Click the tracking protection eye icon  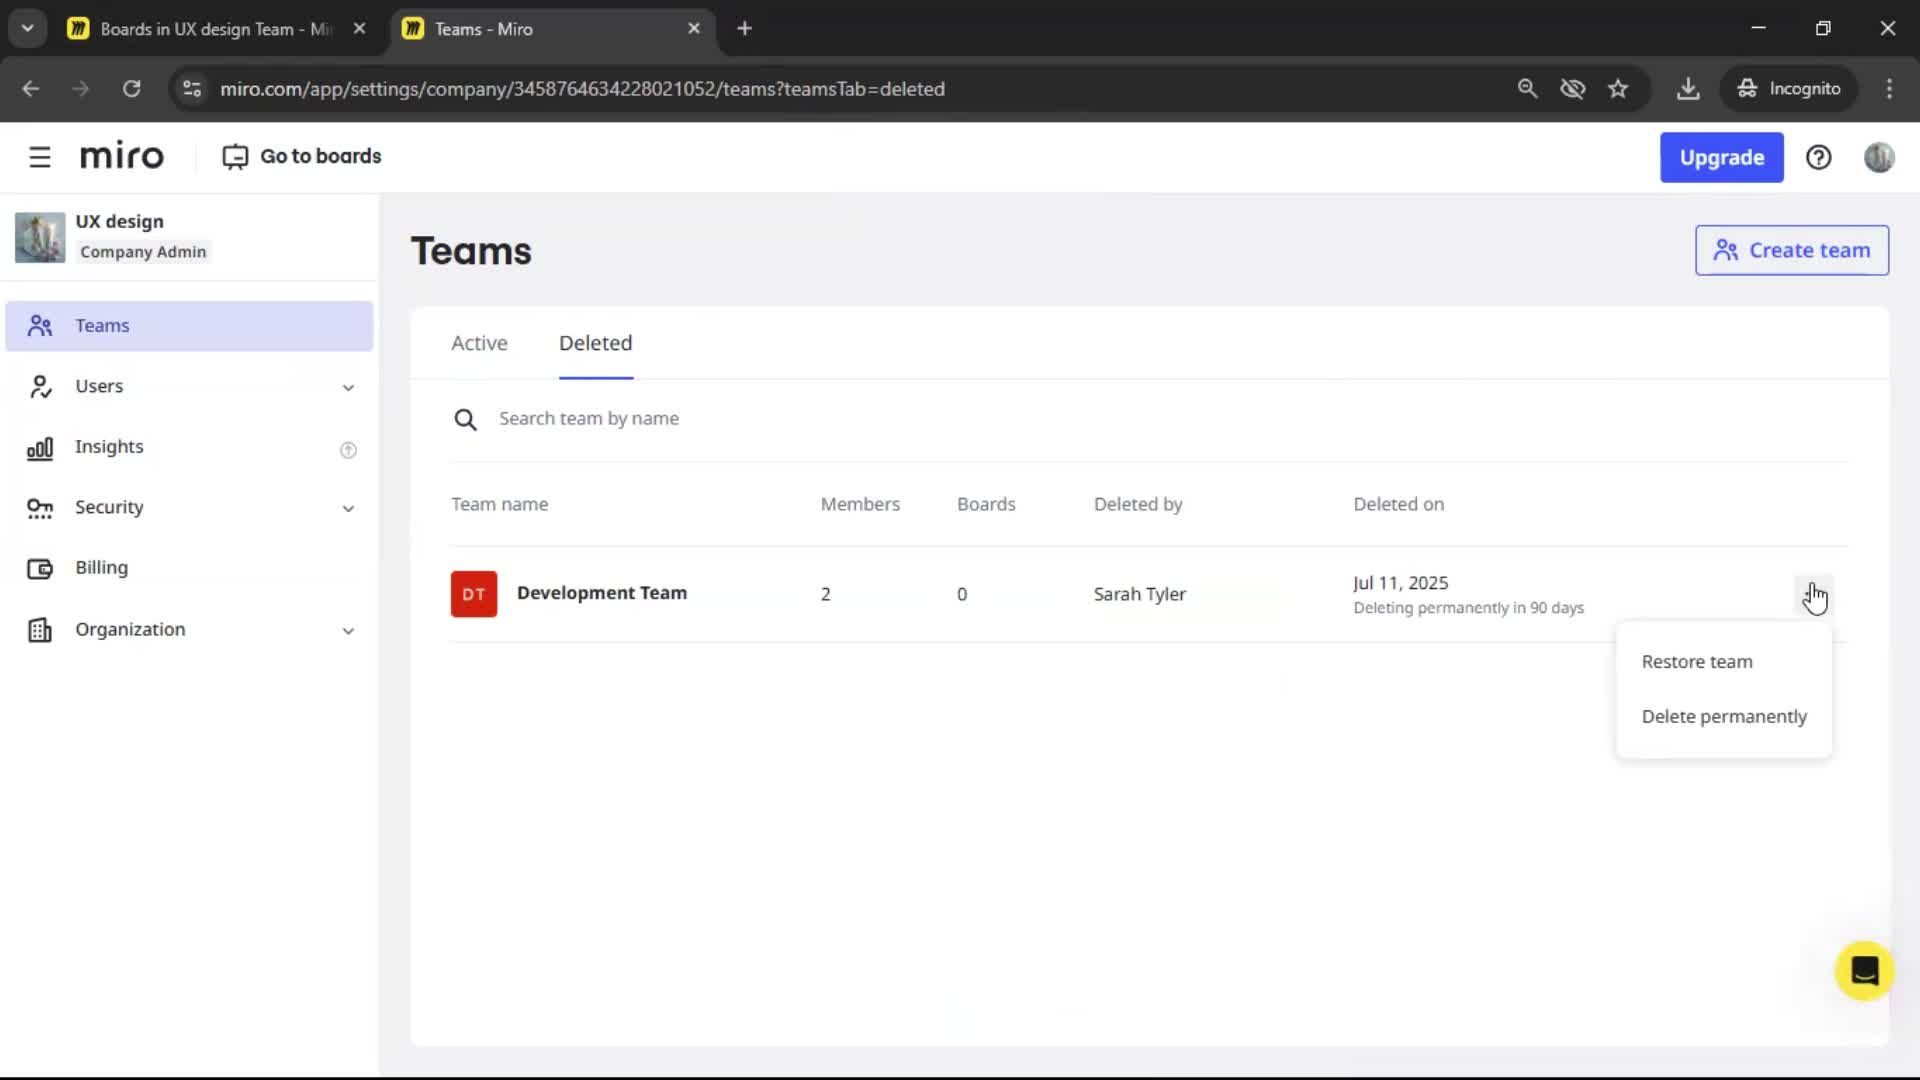point(1572,89)
